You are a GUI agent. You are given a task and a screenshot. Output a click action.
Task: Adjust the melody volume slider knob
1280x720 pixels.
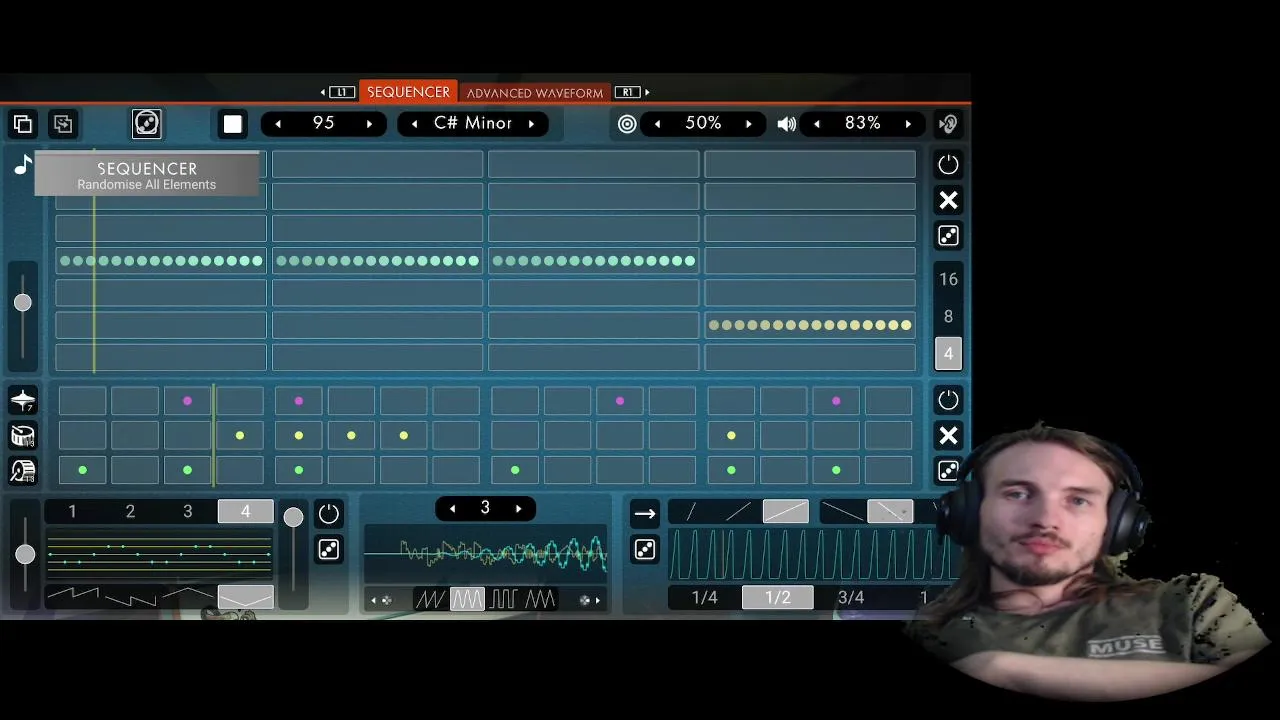click(x=22, y=303)
